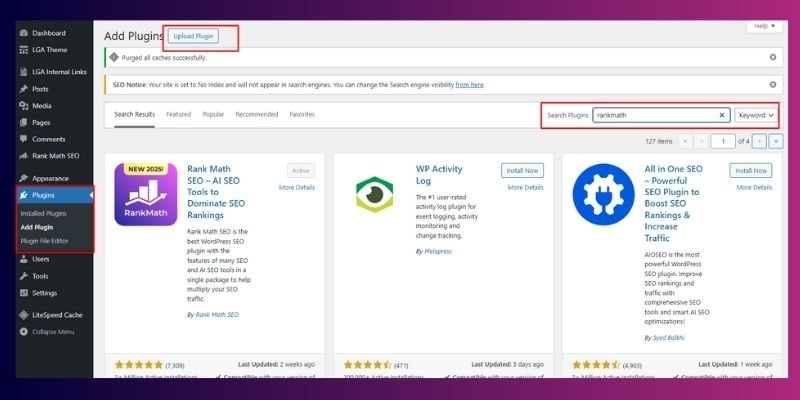Image resolution: width=800 pixels, height=400 pixels.
Task: Switch to the Favorites tab
Action: coord(302,114)
